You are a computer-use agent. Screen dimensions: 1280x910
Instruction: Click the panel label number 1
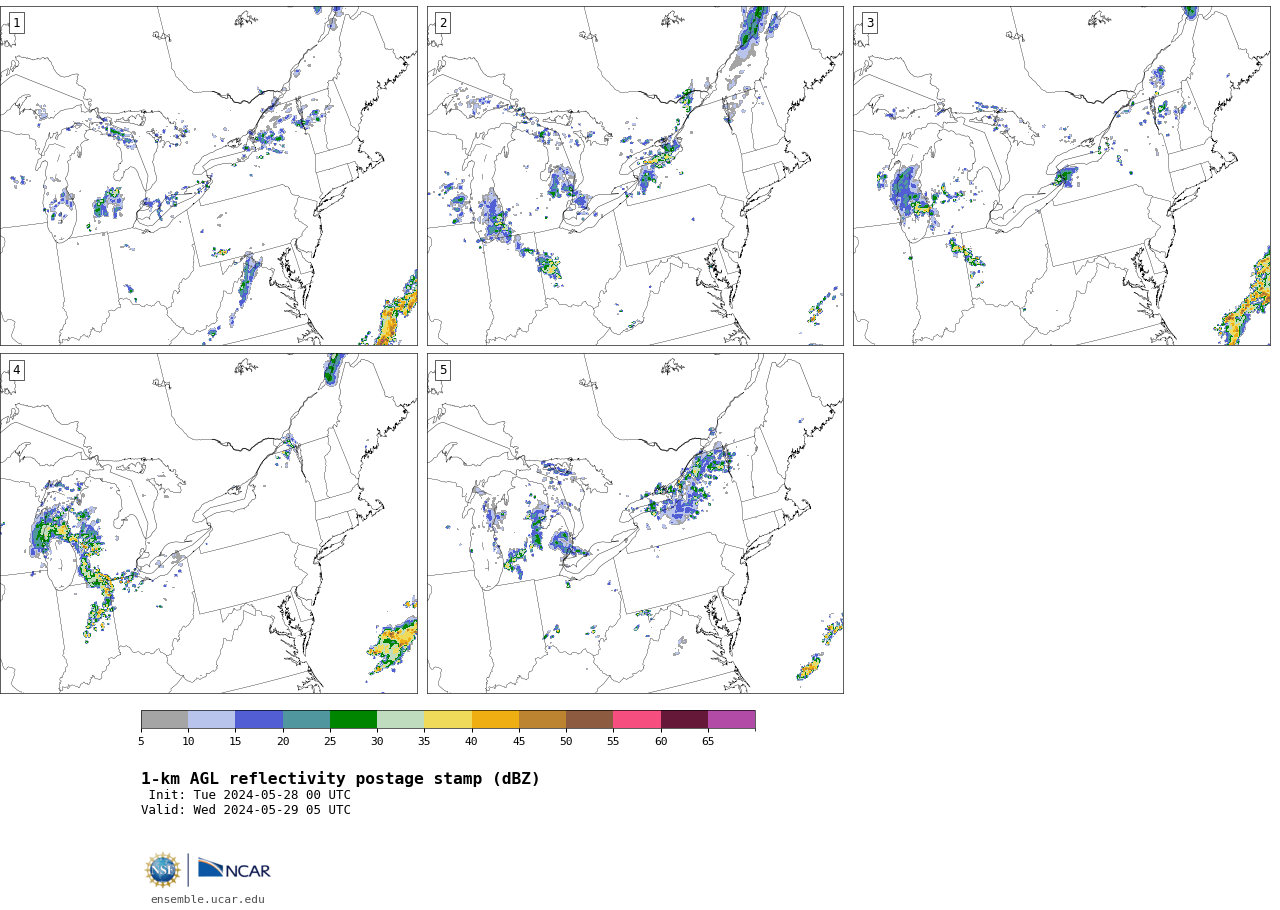(x=16, y=23)
